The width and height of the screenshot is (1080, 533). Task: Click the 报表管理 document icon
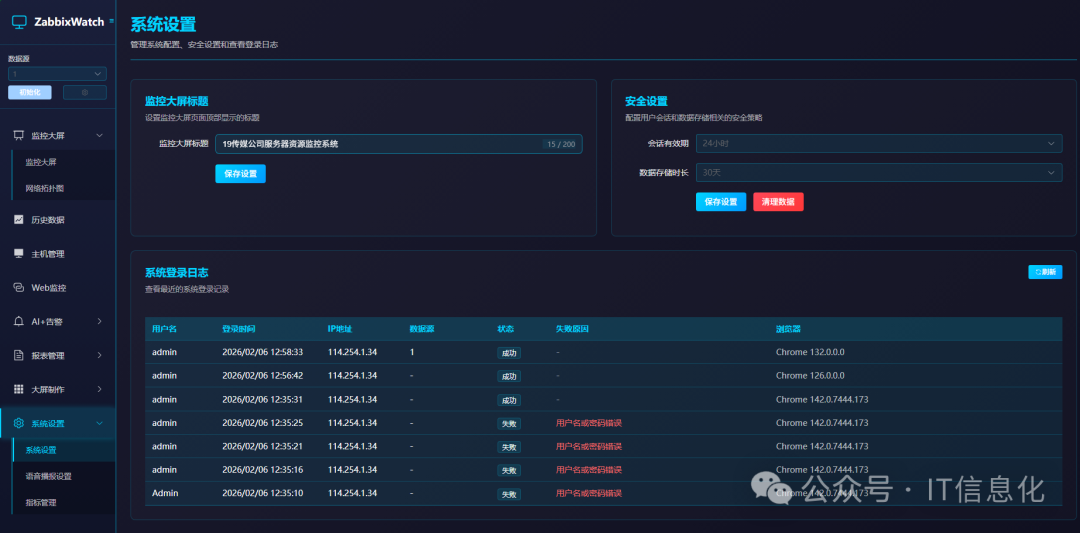(19, 355)
